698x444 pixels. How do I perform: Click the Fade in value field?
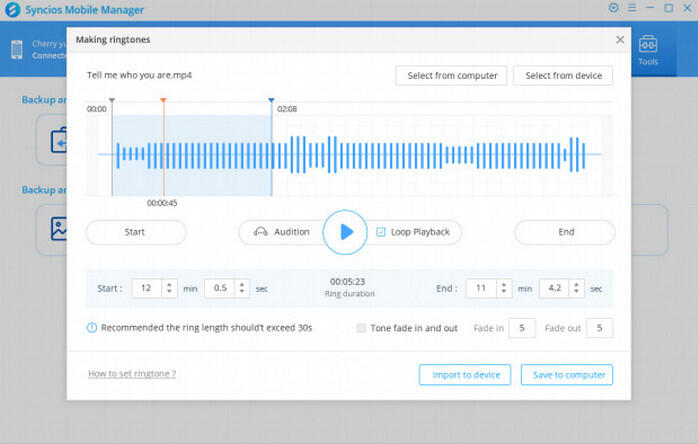(x=521, y=328)
